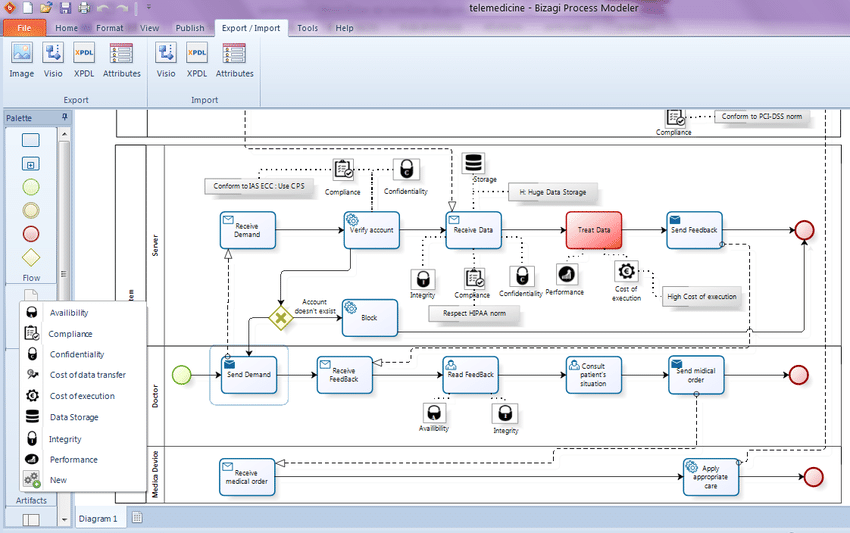Select the Gateway diamond in Palette
This screenshot has height=533, width=850.
[31, 258]
